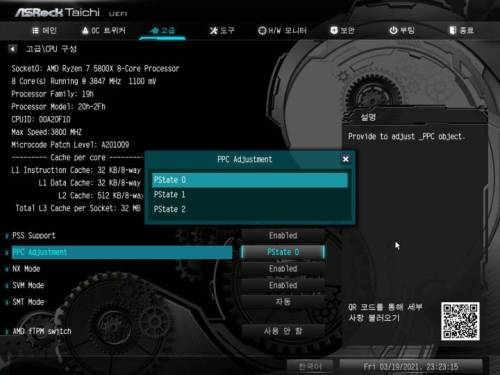Choose PState 1 in the popup list
The width and height of the screenshot is (500, 375).
pyautogui.click(x=250, y=195)
